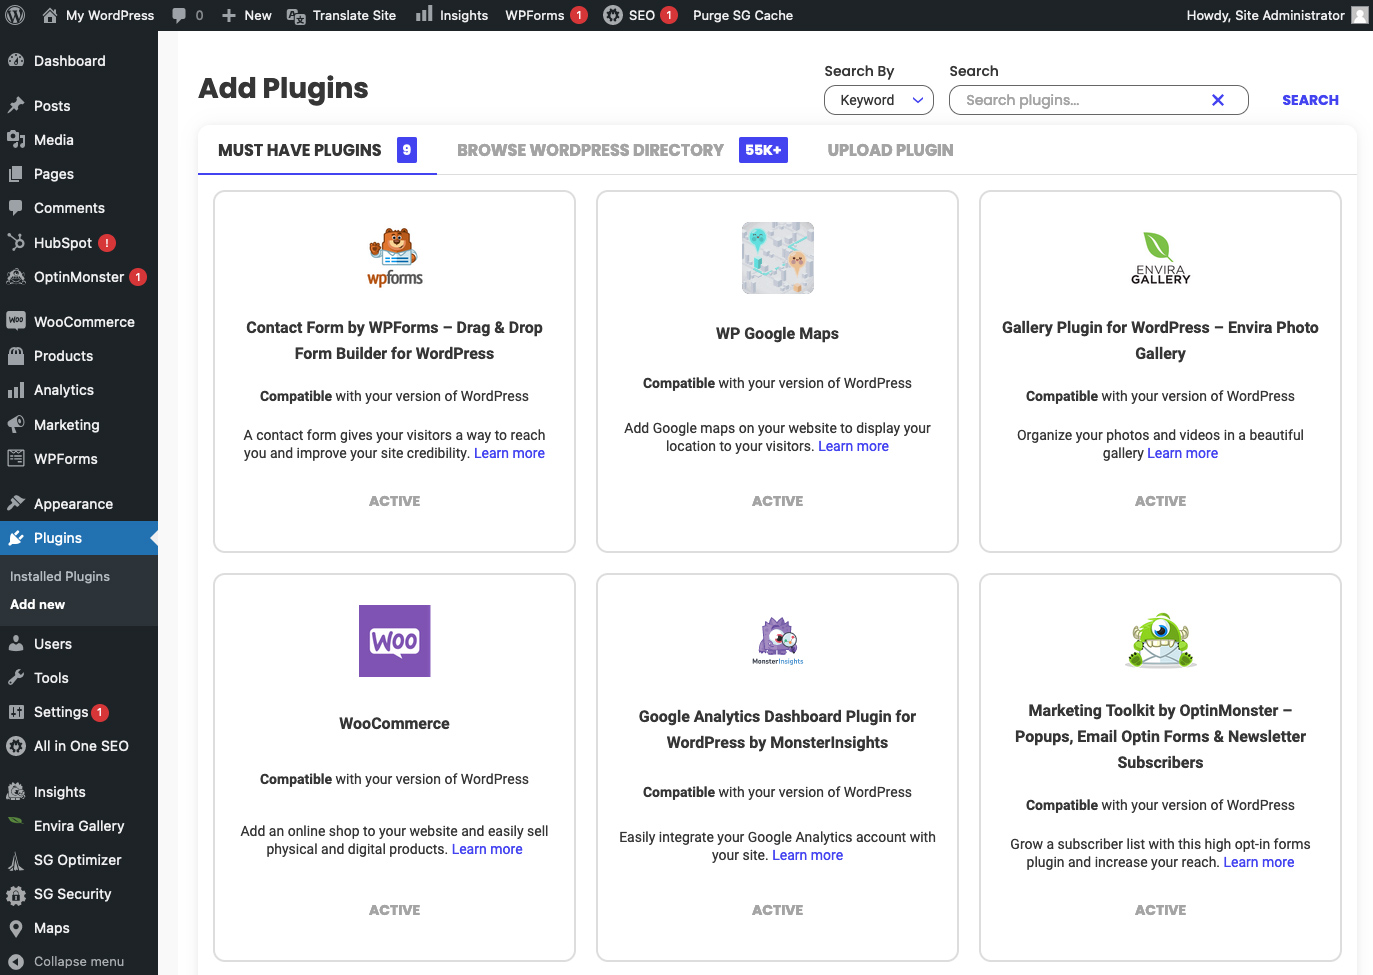Open Insights in the left sidebar
The width and height of the screenshot is (1373, 975).
point(79,792)
